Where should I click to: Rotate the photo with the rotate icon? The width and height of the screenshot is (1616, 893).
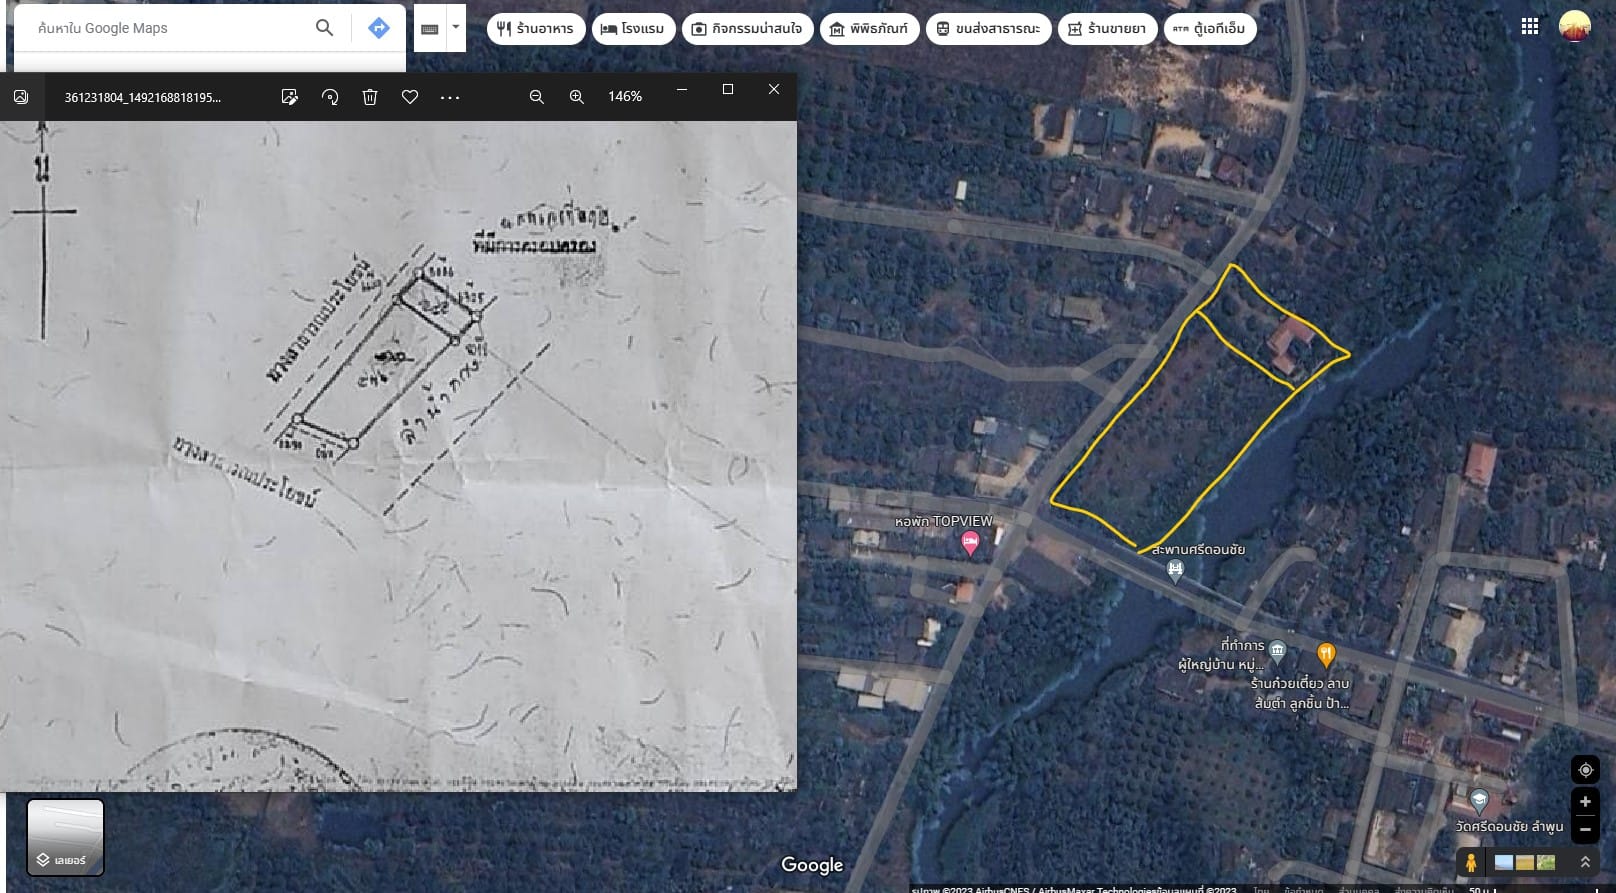coord(330,97)
